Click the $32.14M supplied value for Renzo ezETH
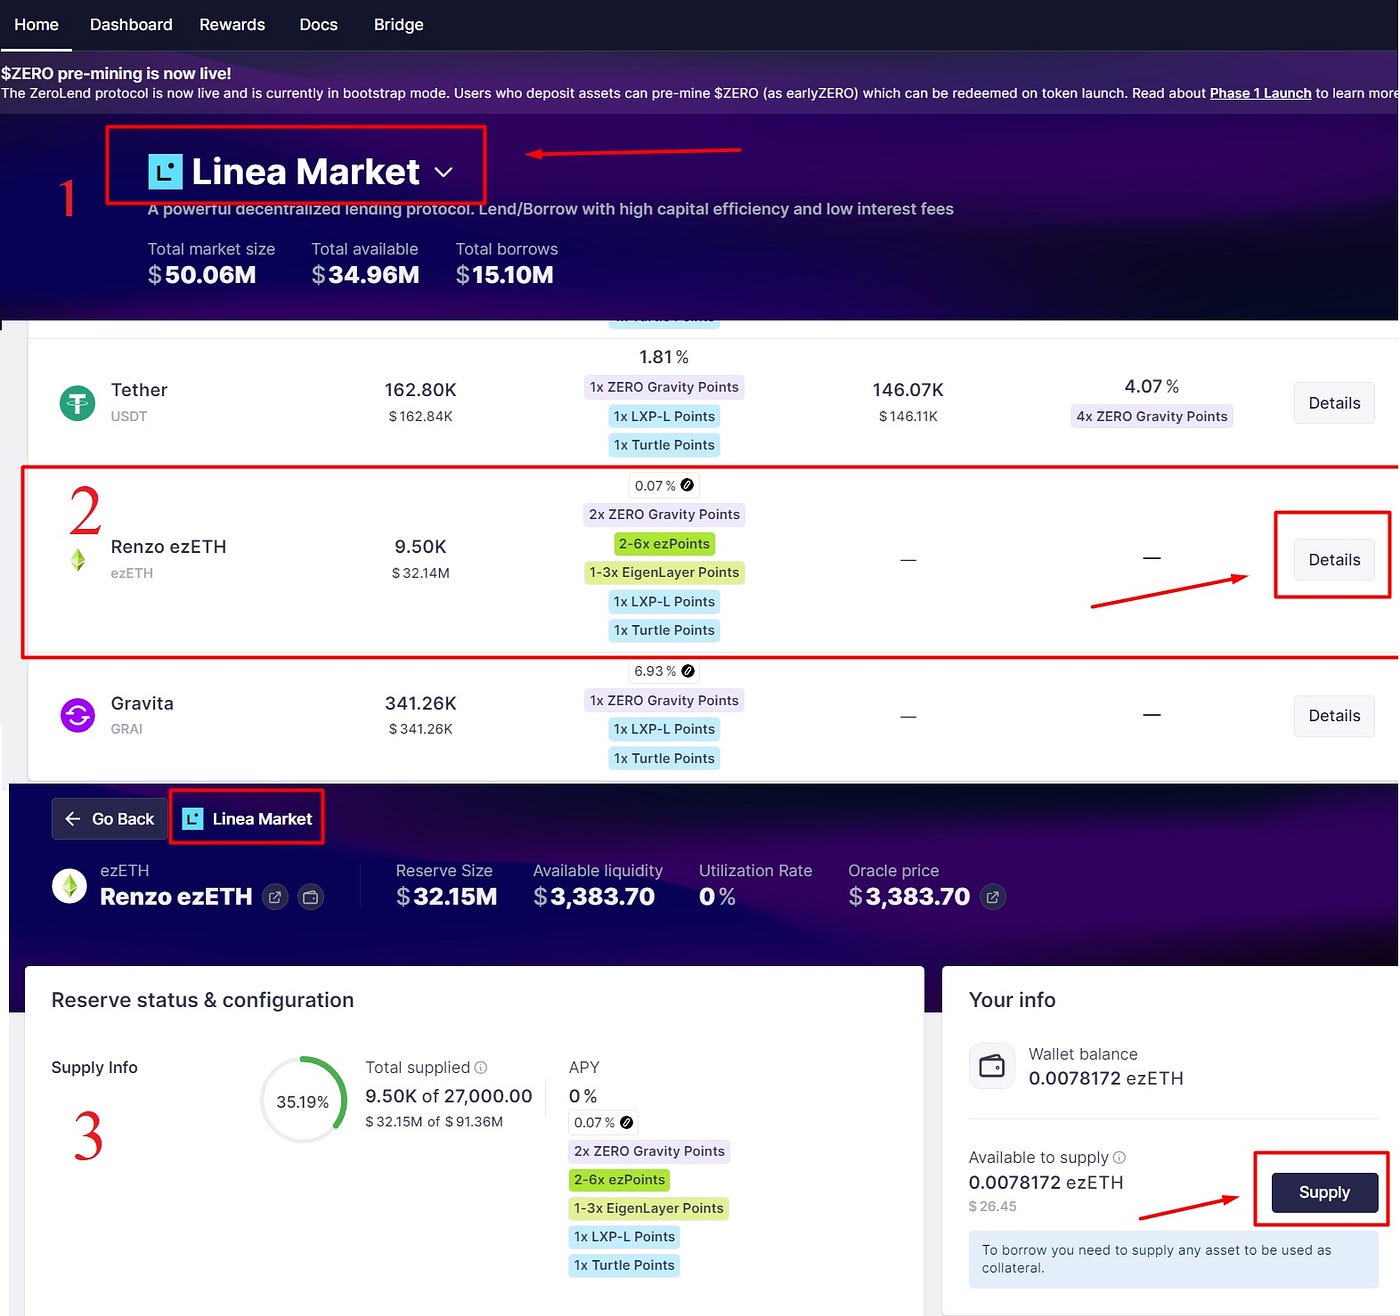Viewport: 1400px width, 1316px height. pos(421,573)
